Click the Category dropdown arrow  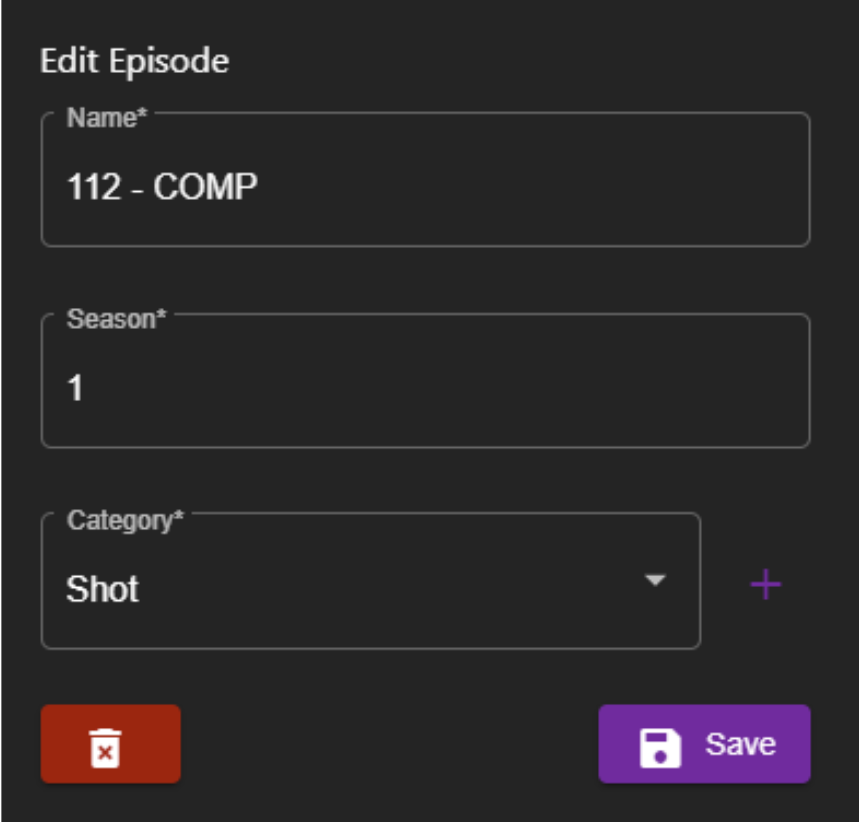tap(654, 580)
